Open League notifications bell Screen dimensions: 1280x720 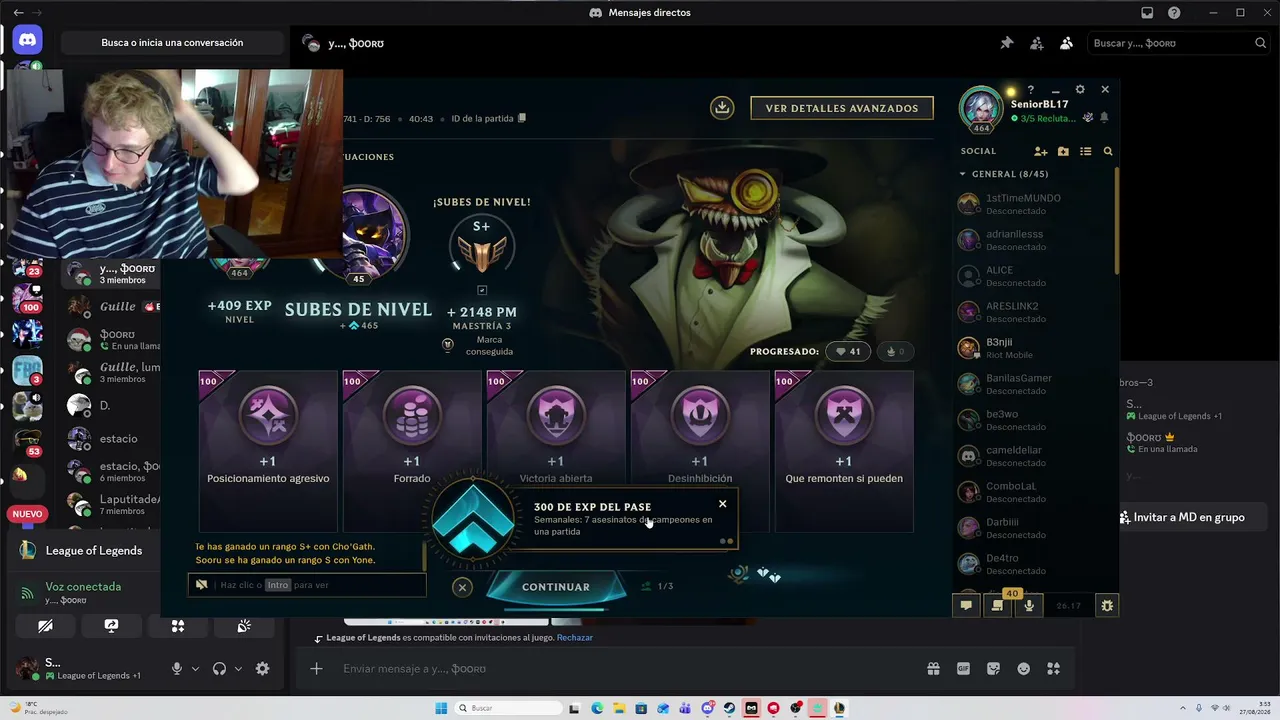coord(1104,118)
